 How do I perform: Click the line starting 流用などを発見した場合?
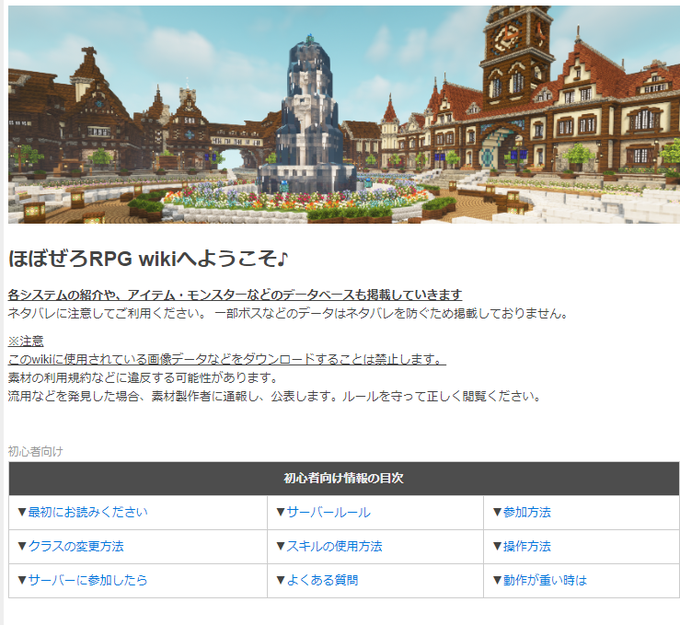(x=275, y=396)
